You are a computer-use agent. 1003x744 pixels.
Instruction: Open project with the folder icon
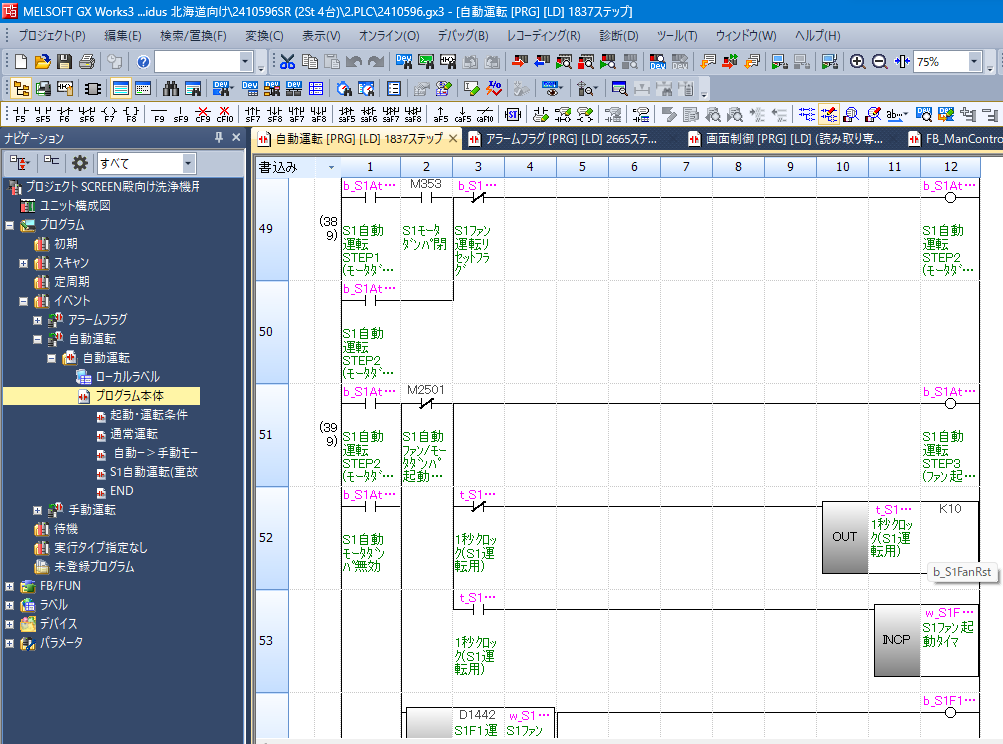coord(42,61)
